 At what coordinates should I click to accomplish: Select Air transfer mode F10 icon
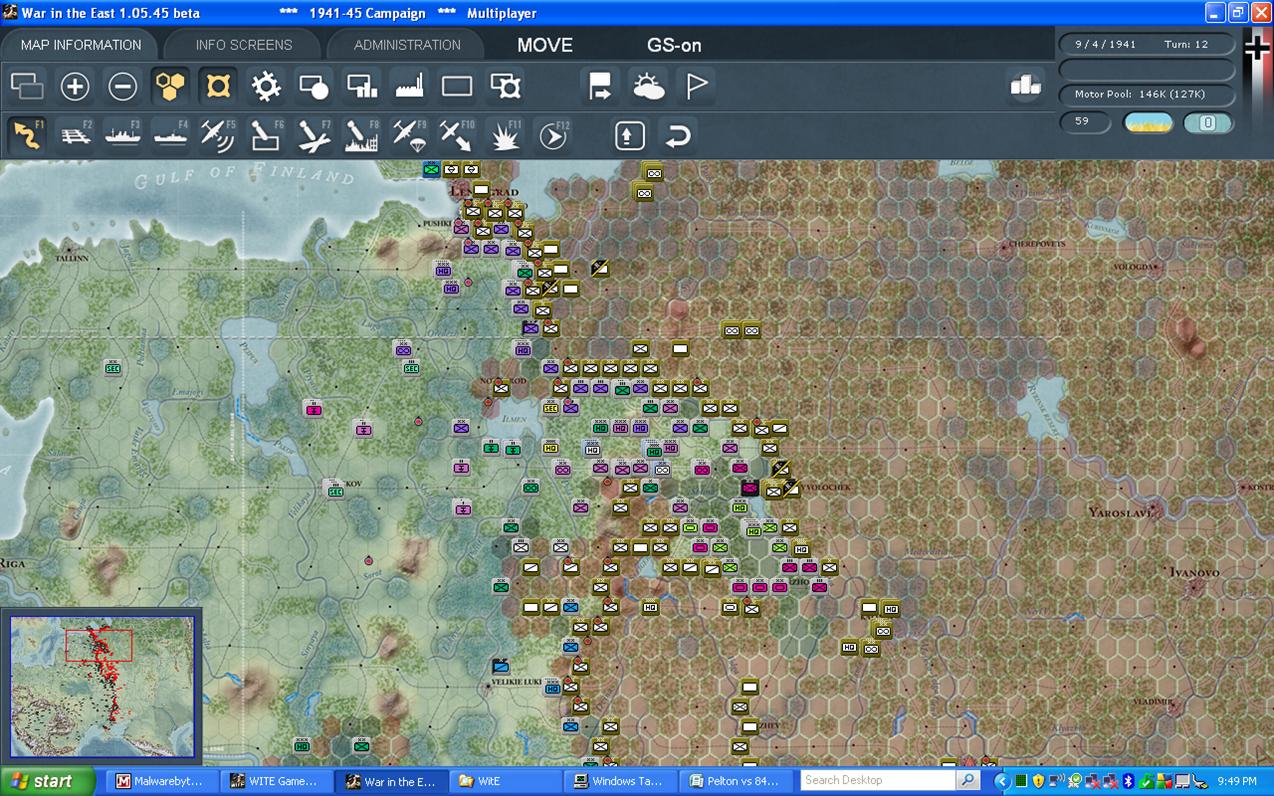457,135
